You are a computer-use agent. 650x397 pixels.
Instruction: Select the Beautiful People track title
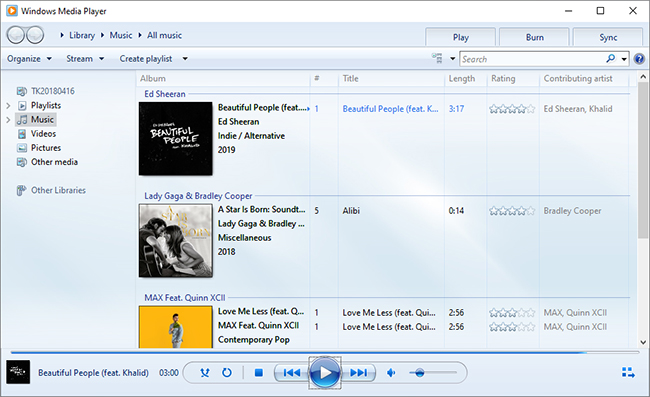point(390,109)
